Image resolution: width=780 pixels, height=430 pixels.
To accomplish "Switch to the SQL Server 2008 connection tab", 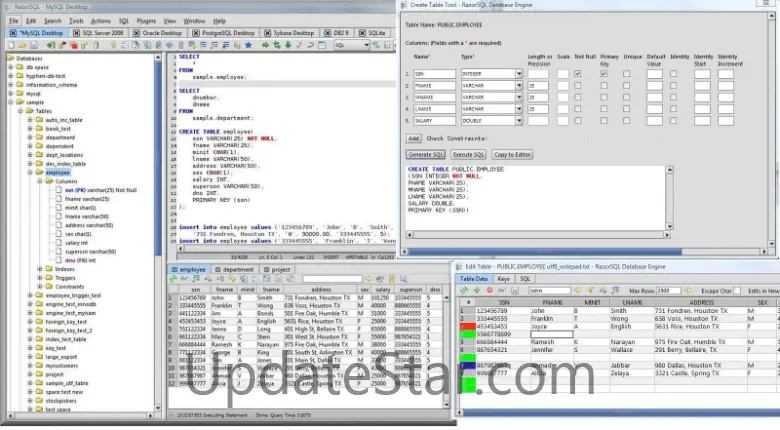I will click(98, 33).
